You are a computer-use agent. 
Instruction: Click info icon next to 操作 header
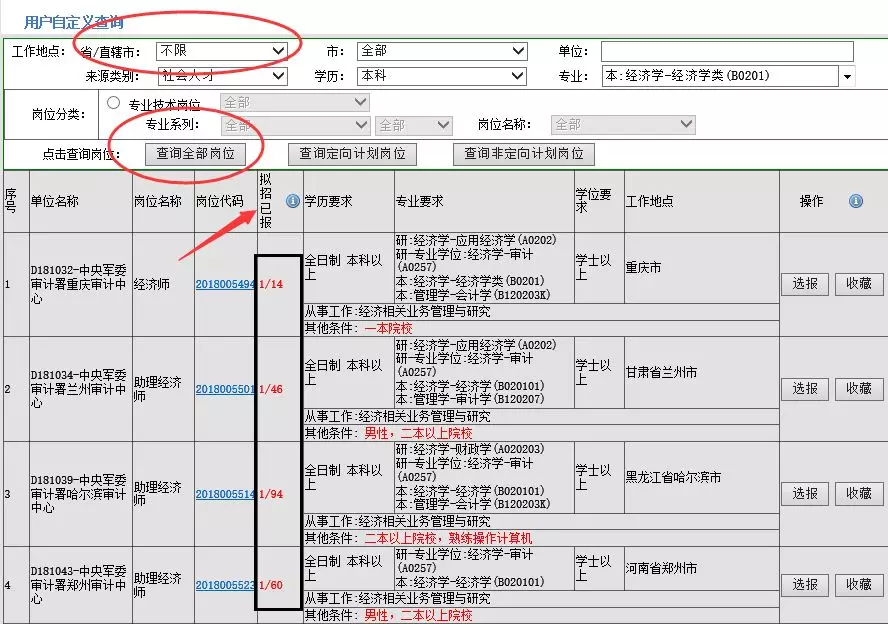pyautogui.click(x=856, y=201)
